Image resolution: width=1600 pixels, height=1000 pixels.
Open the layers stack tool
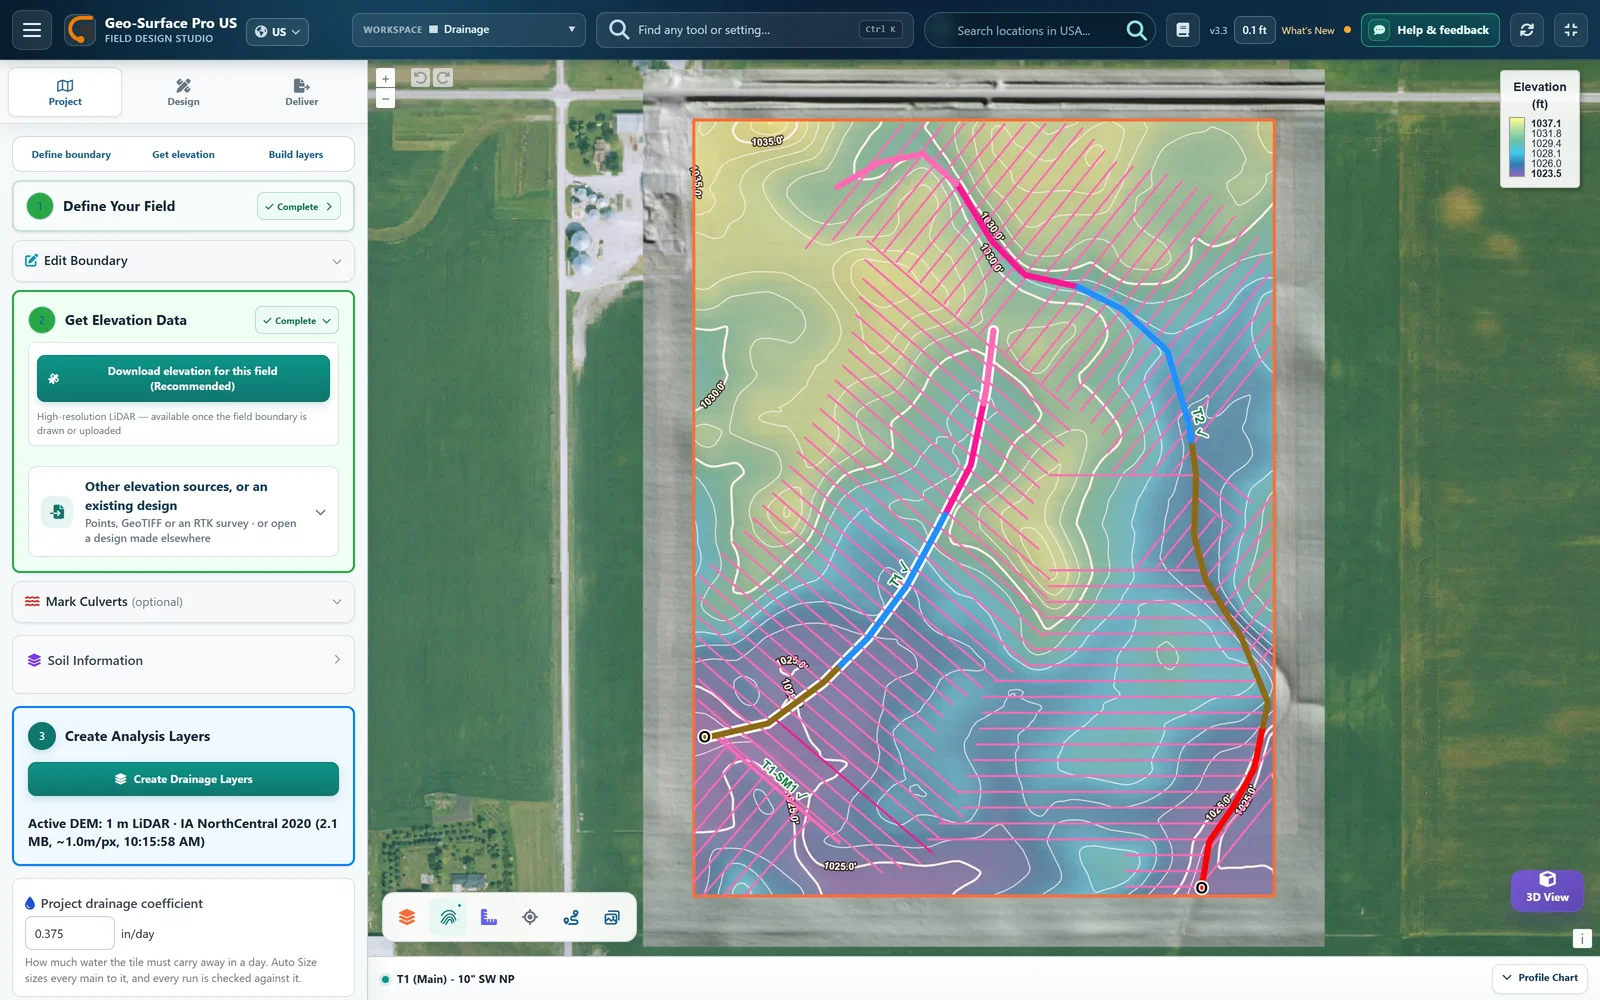(407, 917)
